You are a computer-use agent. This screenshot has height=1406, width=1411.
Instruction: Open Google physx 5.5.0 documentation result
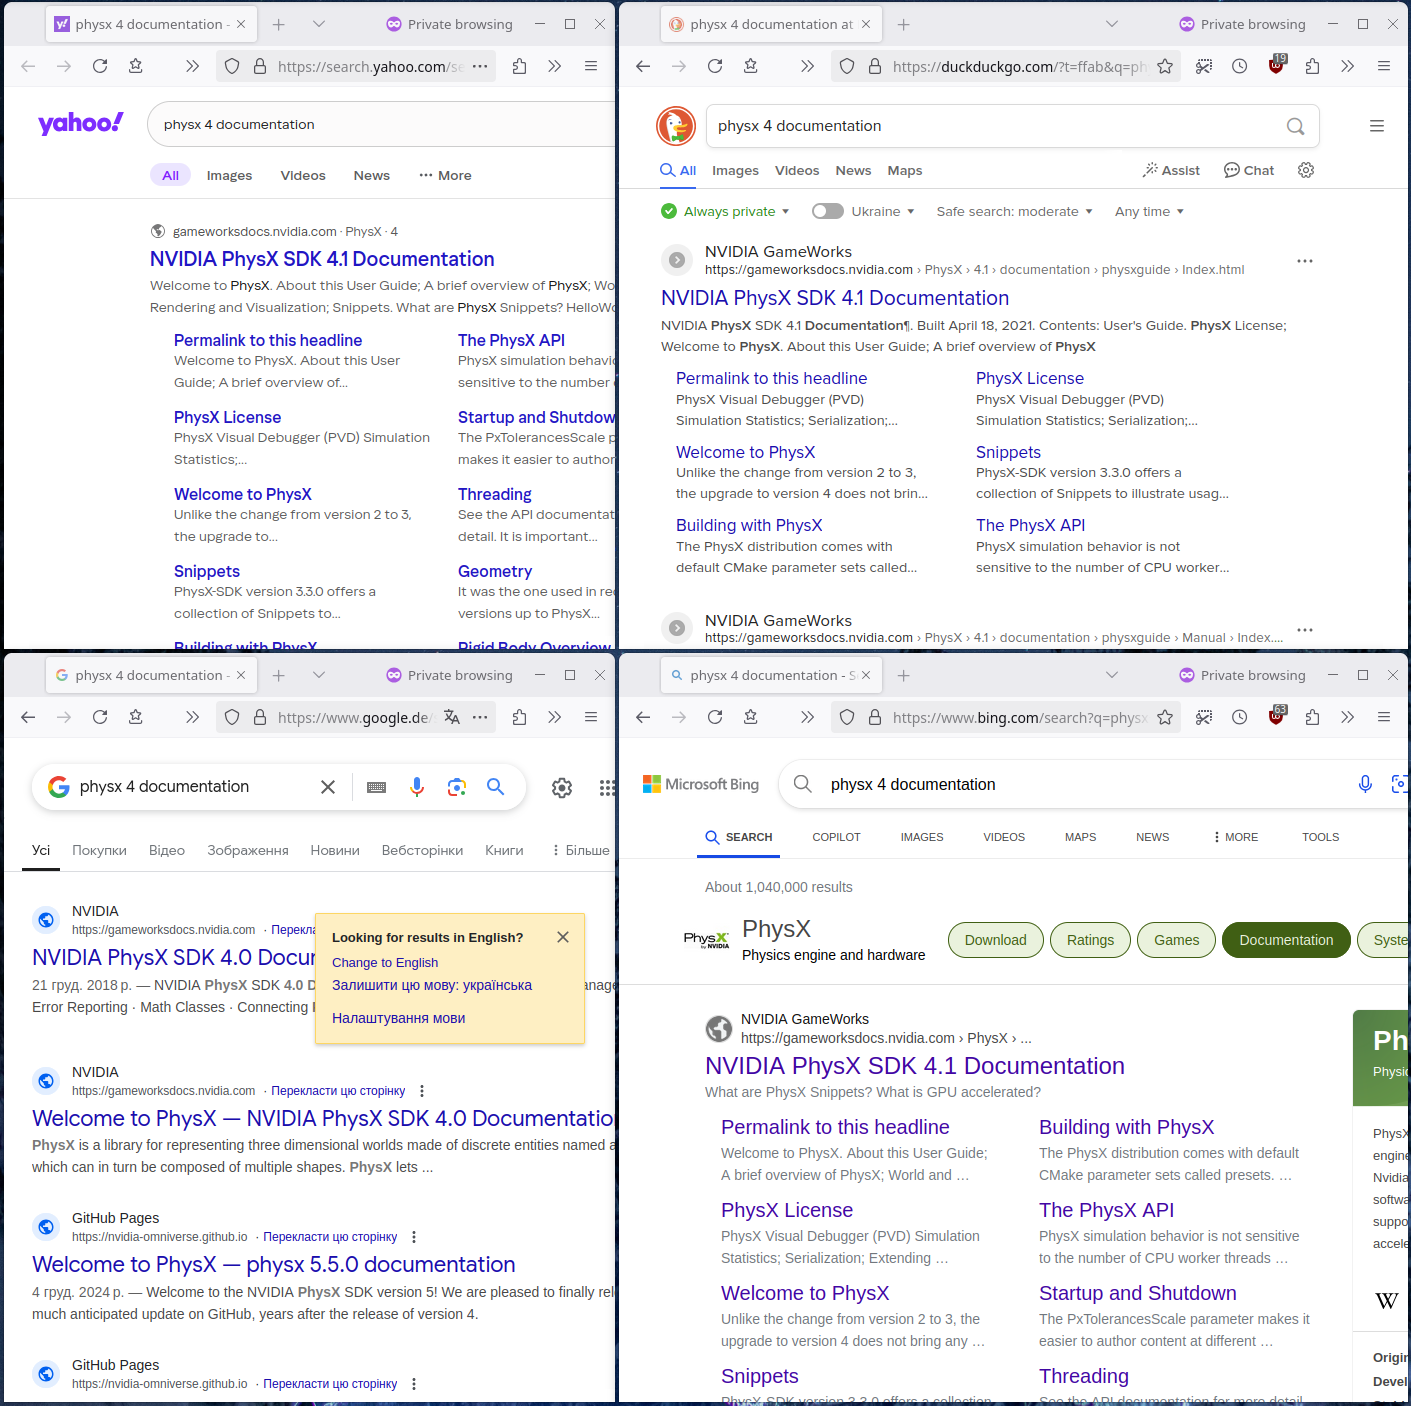tap(273, 1264)
